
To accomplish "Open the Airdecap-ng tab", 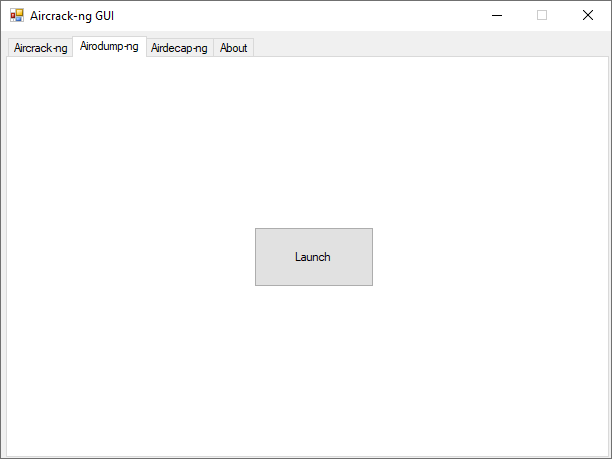I will (180, 48).
